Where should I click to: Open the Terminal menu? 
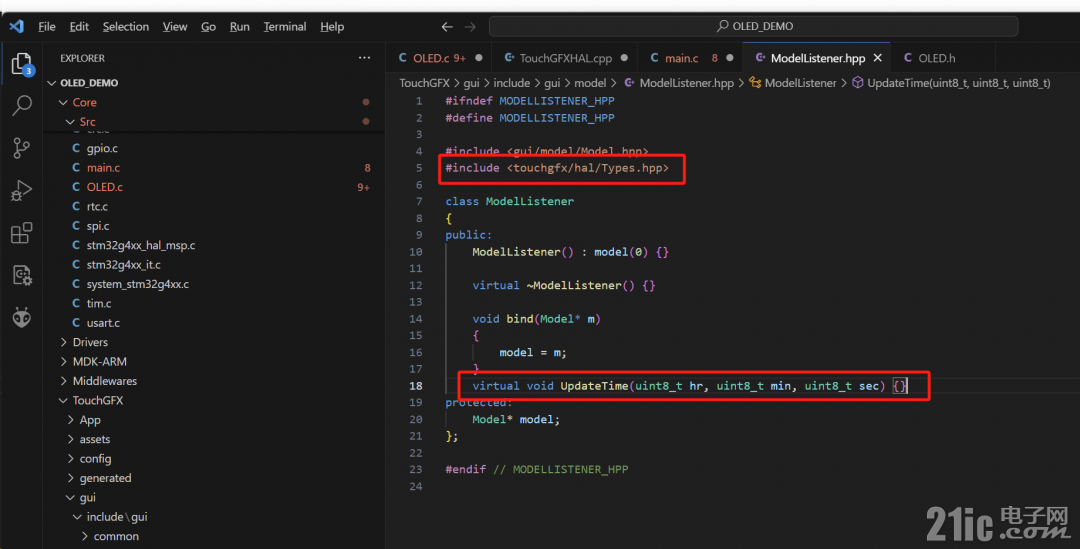point(284,26)
